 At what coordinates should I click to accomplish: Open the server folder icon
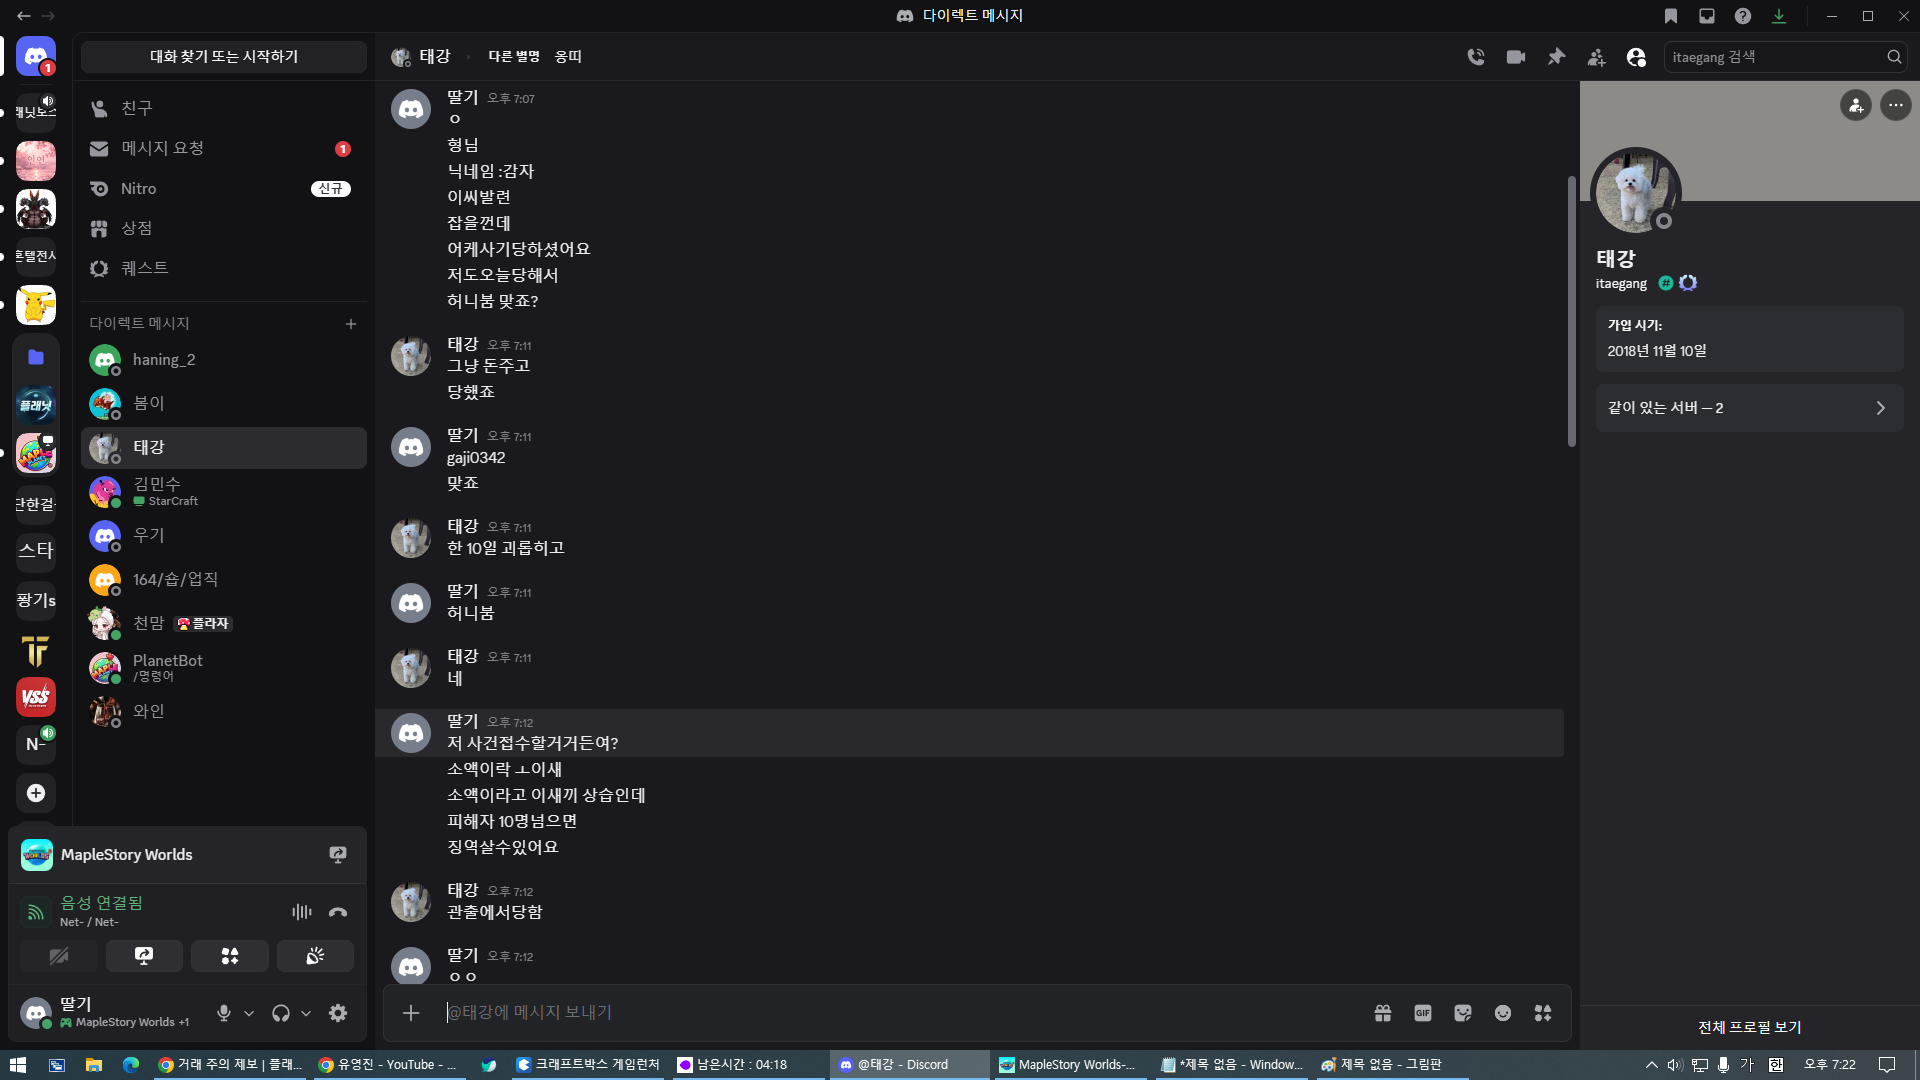[36, 357]
